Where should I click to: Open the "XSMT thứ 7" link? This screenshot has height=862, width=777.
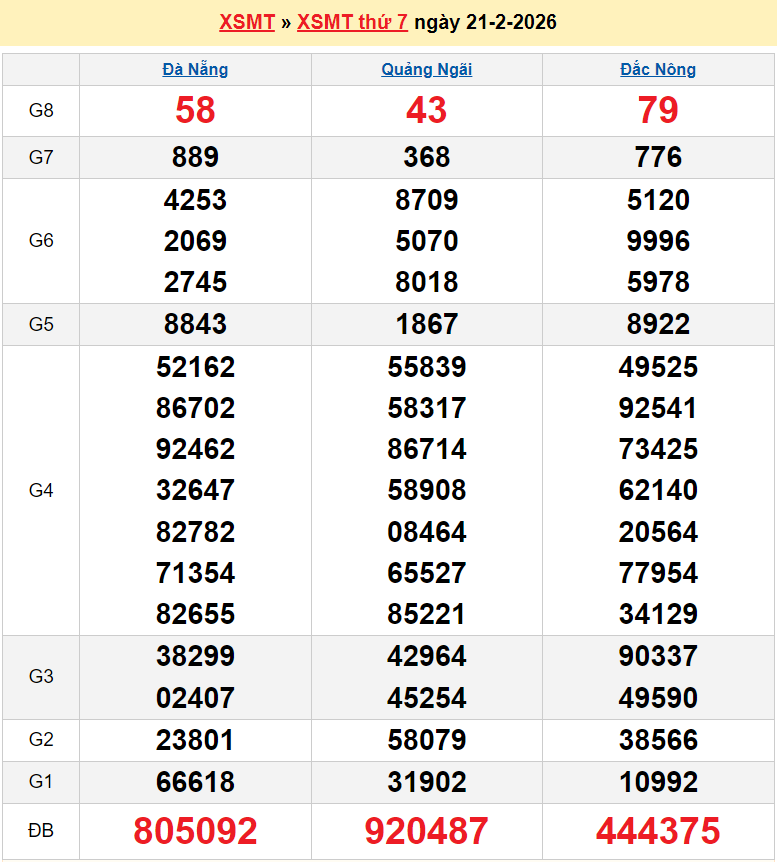coord(352,22)
